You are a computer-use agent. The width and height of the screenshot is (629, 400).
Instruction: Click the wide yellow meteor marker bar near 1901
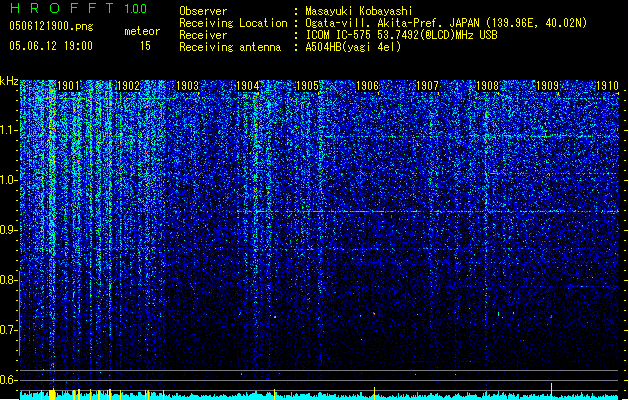pyautogui.click(x=52, y=394)
